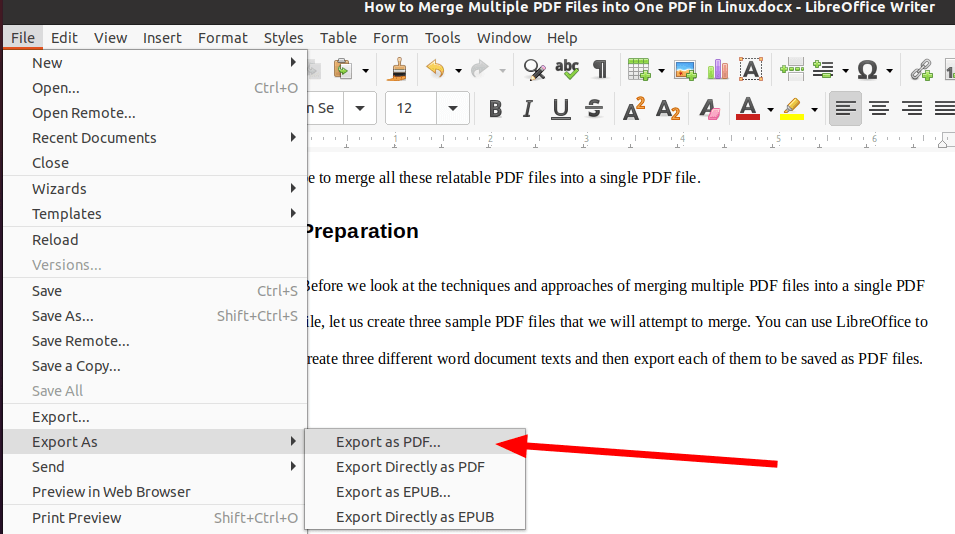The height and width of the screenshot is (534, 955).
Task: Open the Insert Table dropdown arrow
Action: point(661,71)
